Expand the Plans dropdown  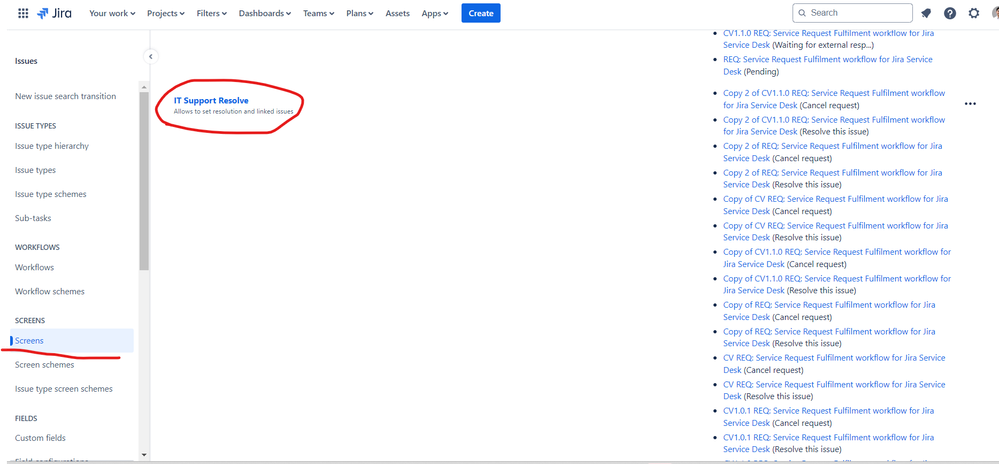(x=360, y=13)
